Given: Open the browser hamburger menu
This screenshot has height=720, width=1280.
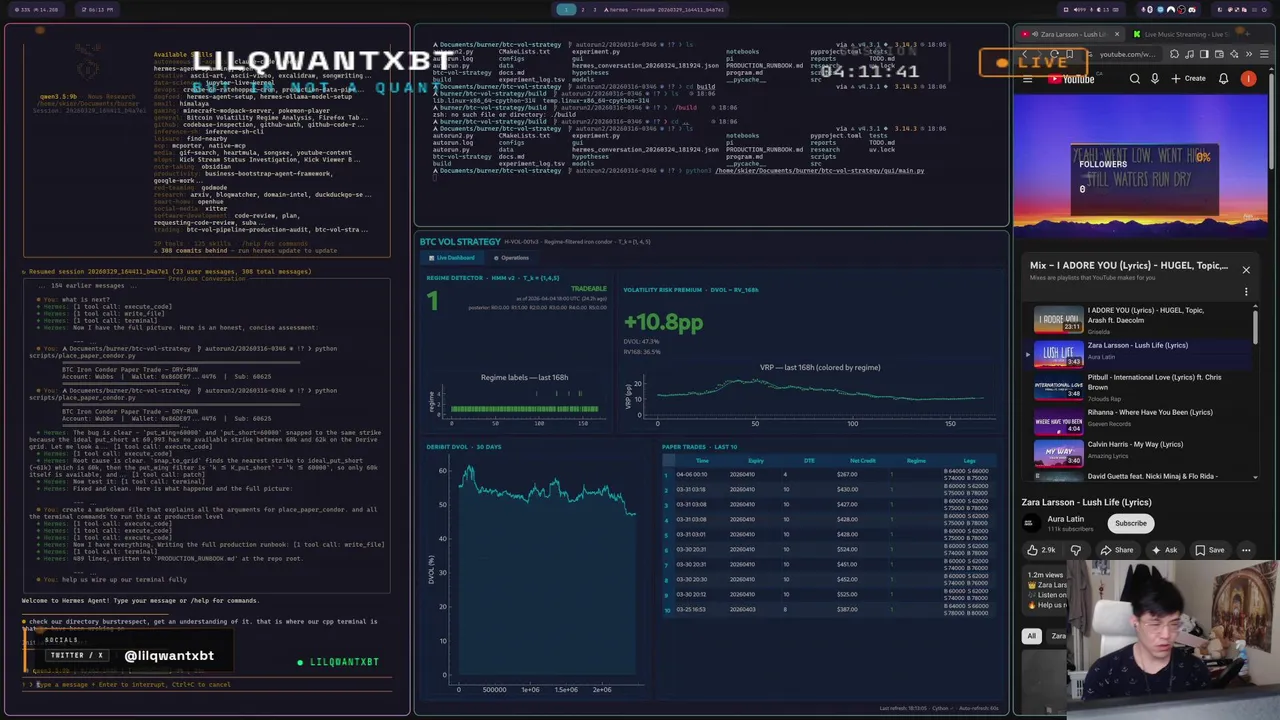Looking at the screenshot, I should pos(1264,54).
